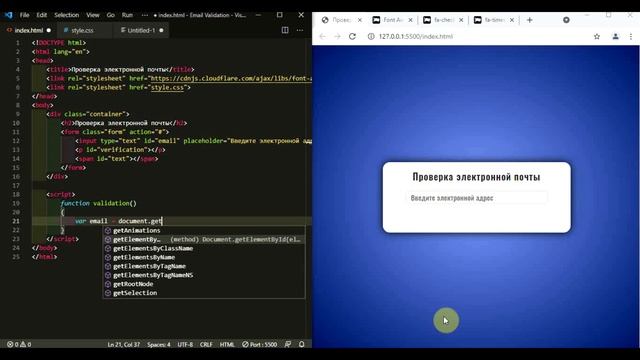The image size is (640, 360).
Task: Click Live Server Port: 5500 status item
Action: click(260, 344)
